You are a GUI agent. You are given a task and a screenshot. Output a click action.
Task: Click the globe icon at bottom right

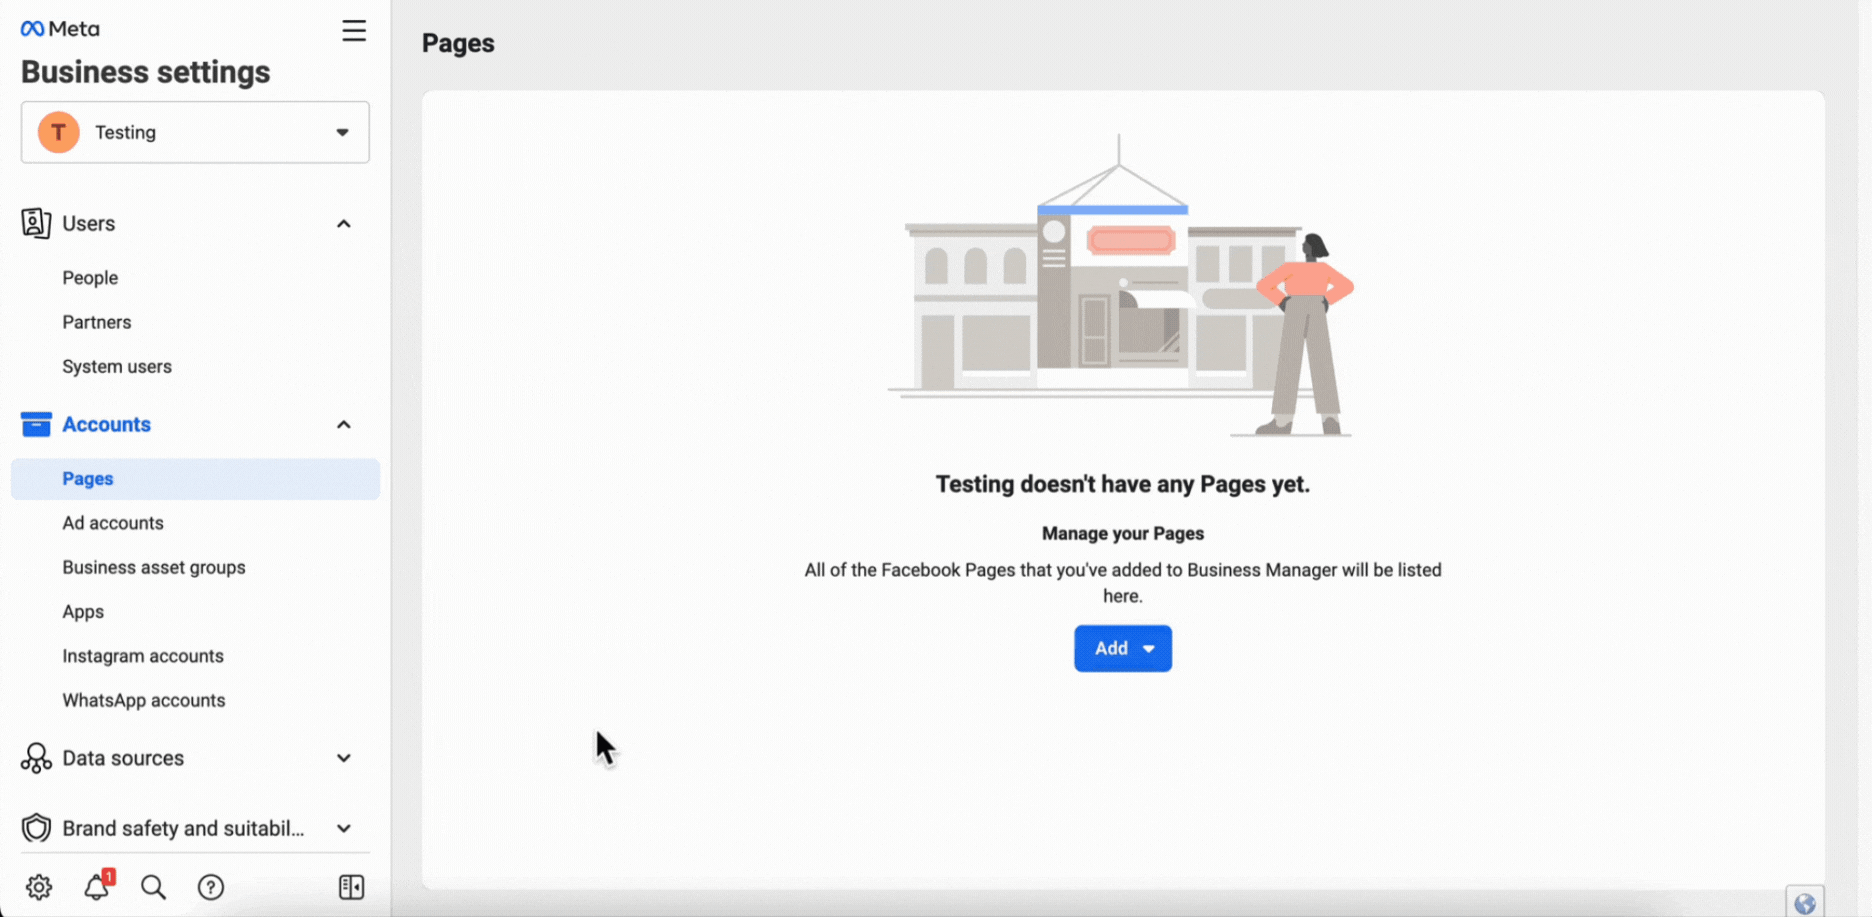[x=1805, y=903]
